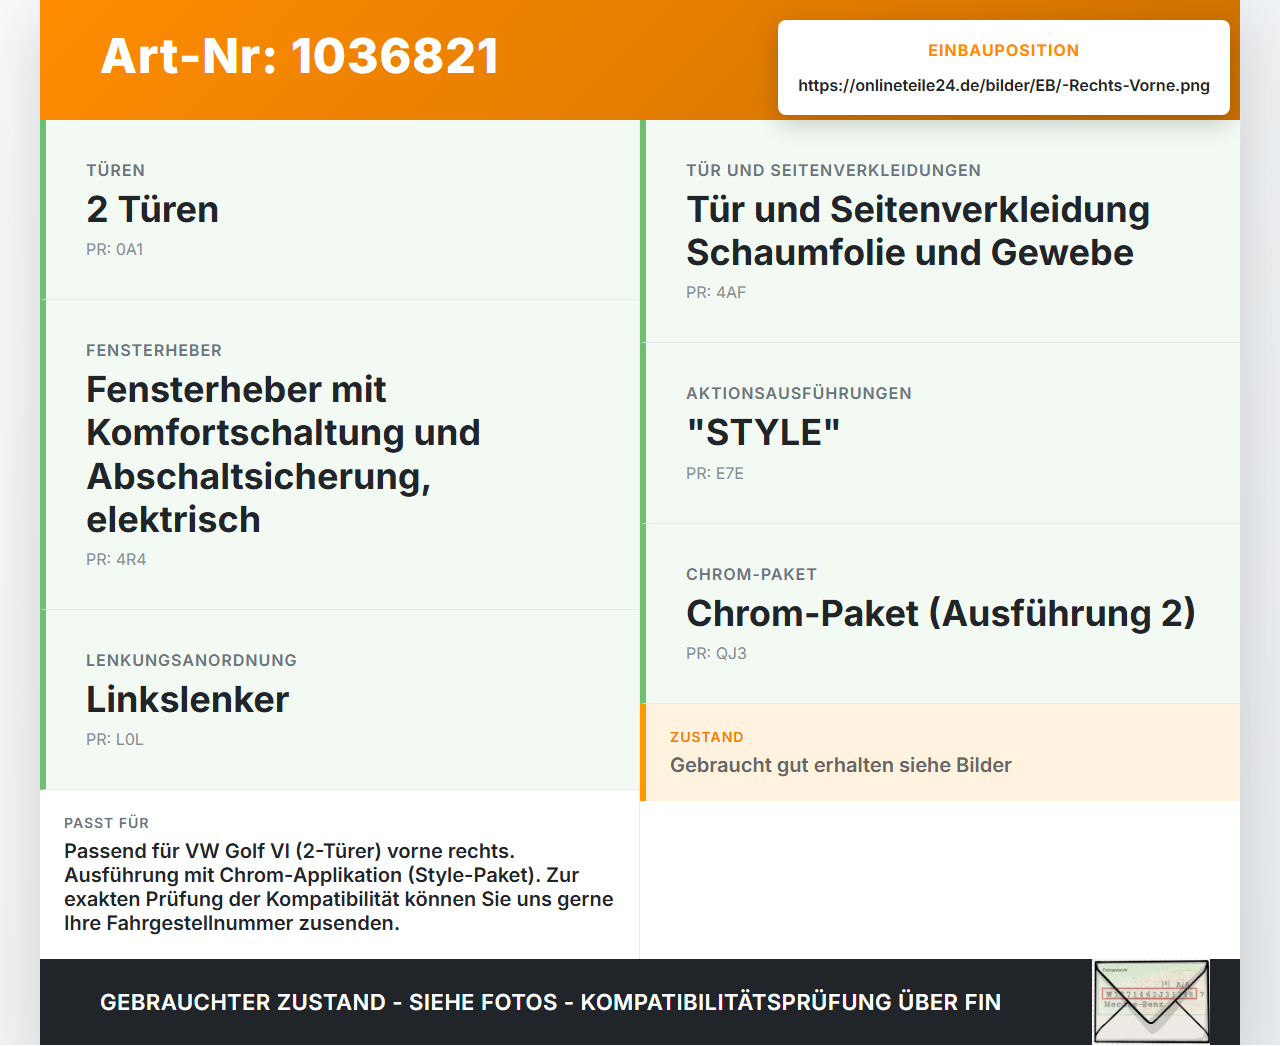Select the "STYLE" value

click(763, 433)
